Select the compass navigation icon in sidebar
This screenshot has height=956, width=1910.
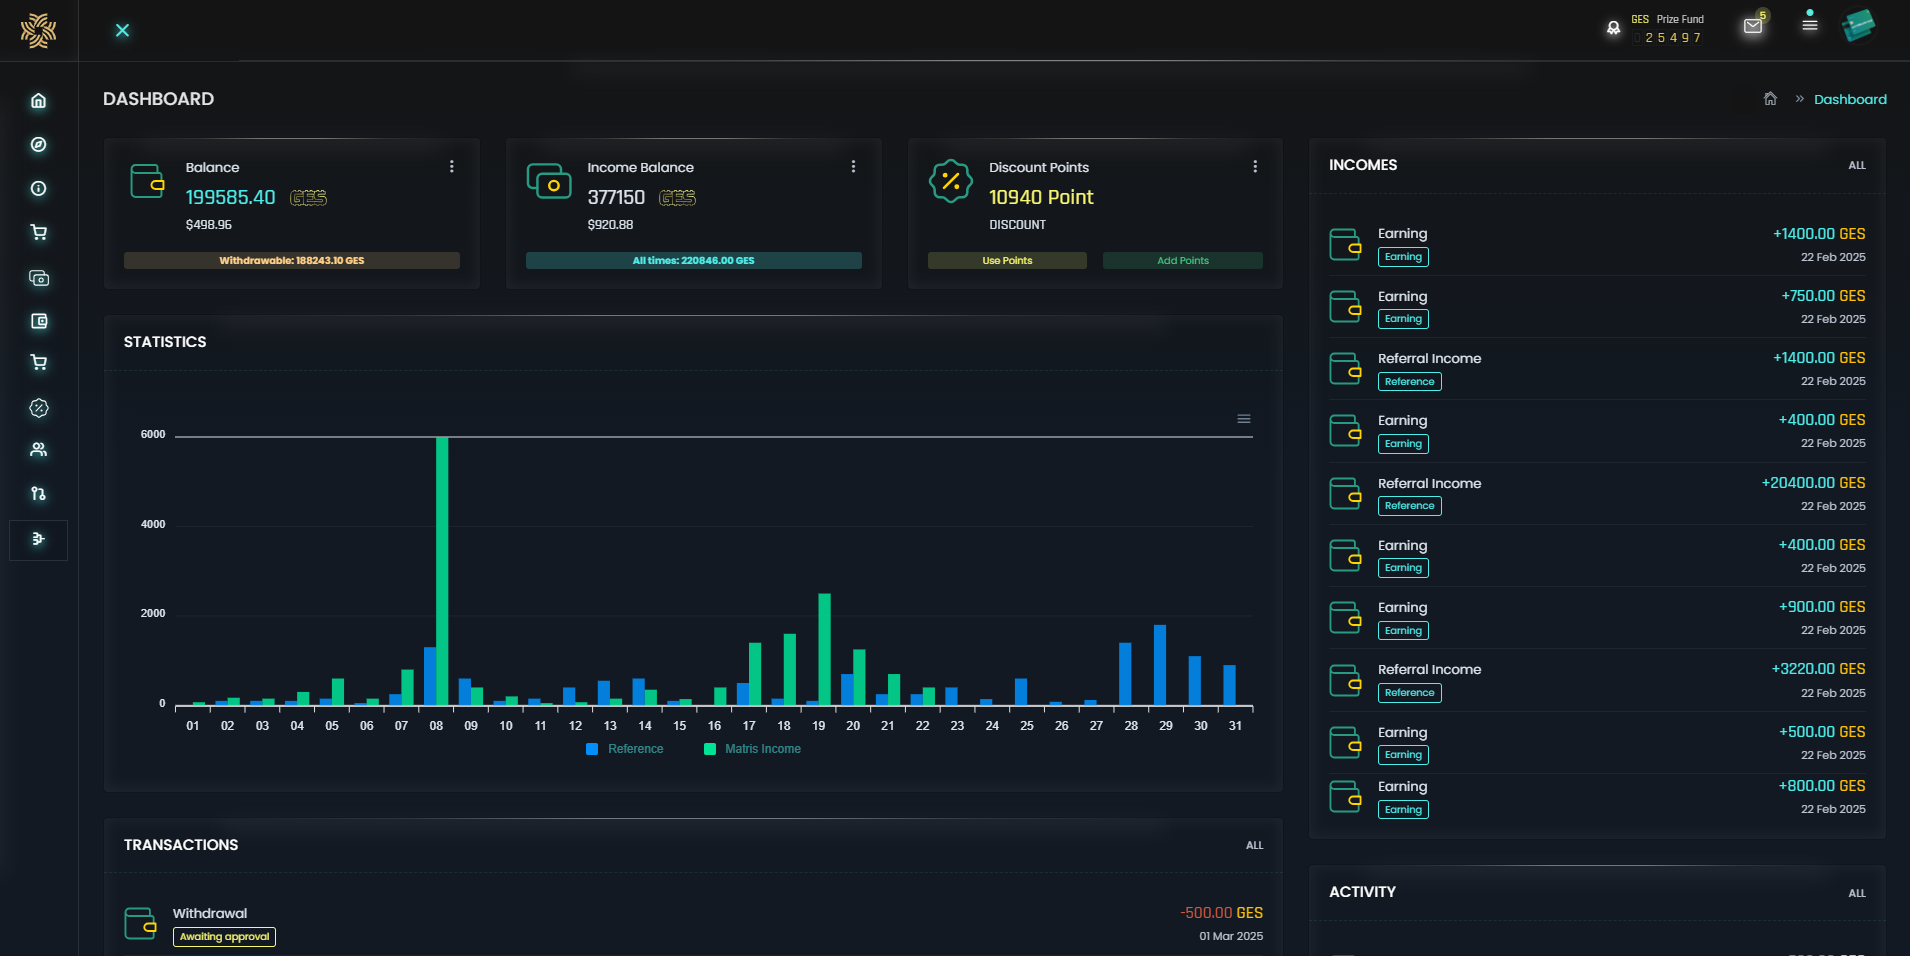click(38, 144)
